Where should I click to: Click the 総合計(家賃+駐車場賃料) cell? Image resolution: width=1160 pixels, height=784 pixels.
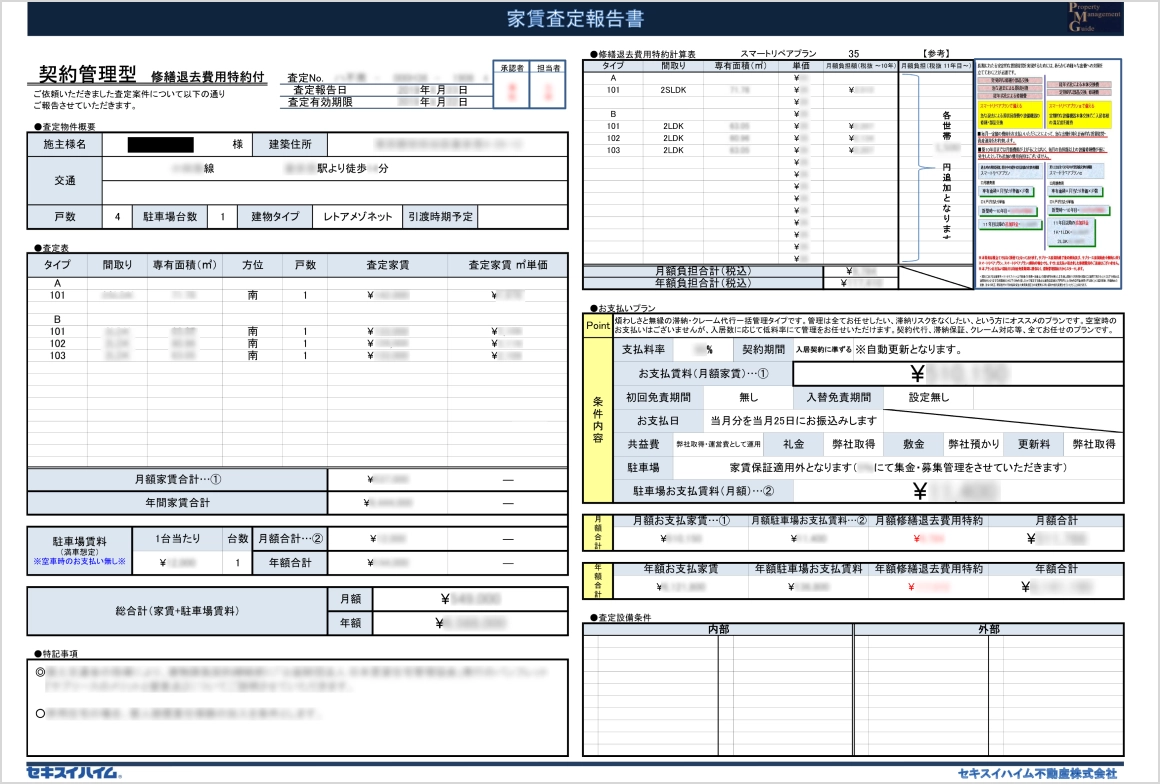pyautogui.click(x=178, y=611)
